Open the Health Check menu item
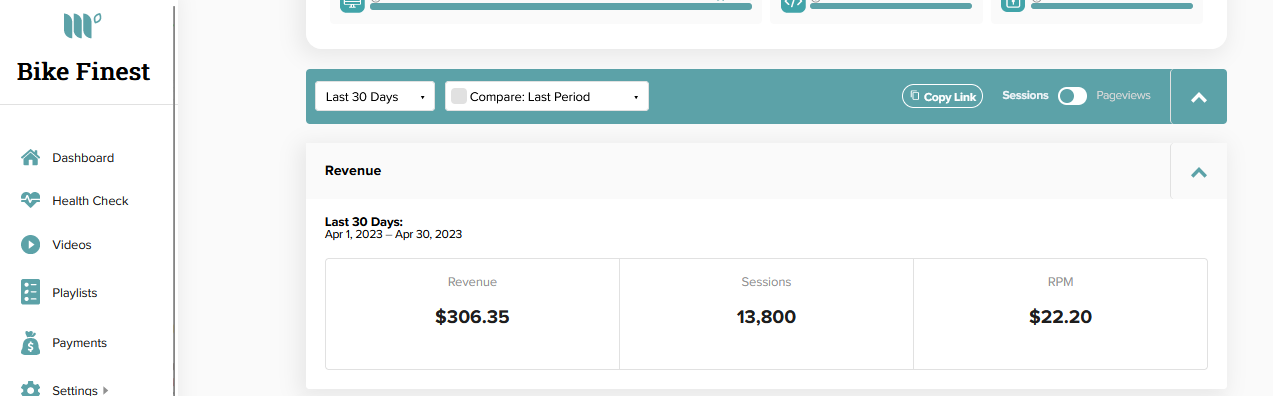 [x=90, y=201]
